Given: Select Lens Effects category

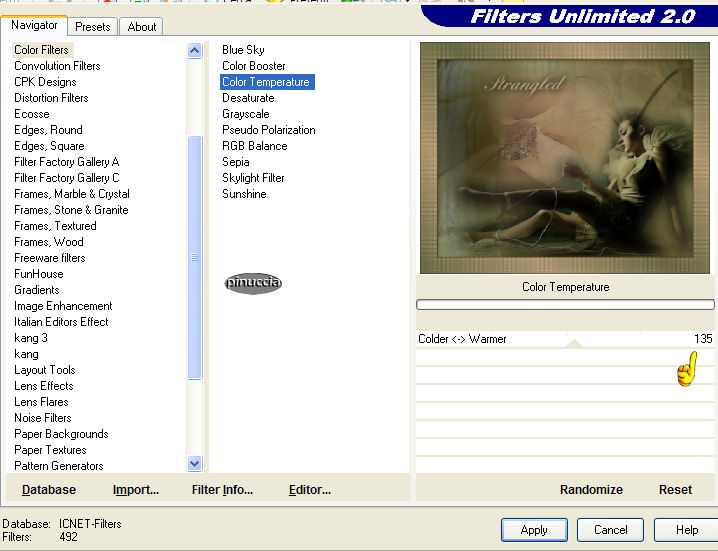Looking at the screenshot, I should pyautogui.click(x=44, y=386).
